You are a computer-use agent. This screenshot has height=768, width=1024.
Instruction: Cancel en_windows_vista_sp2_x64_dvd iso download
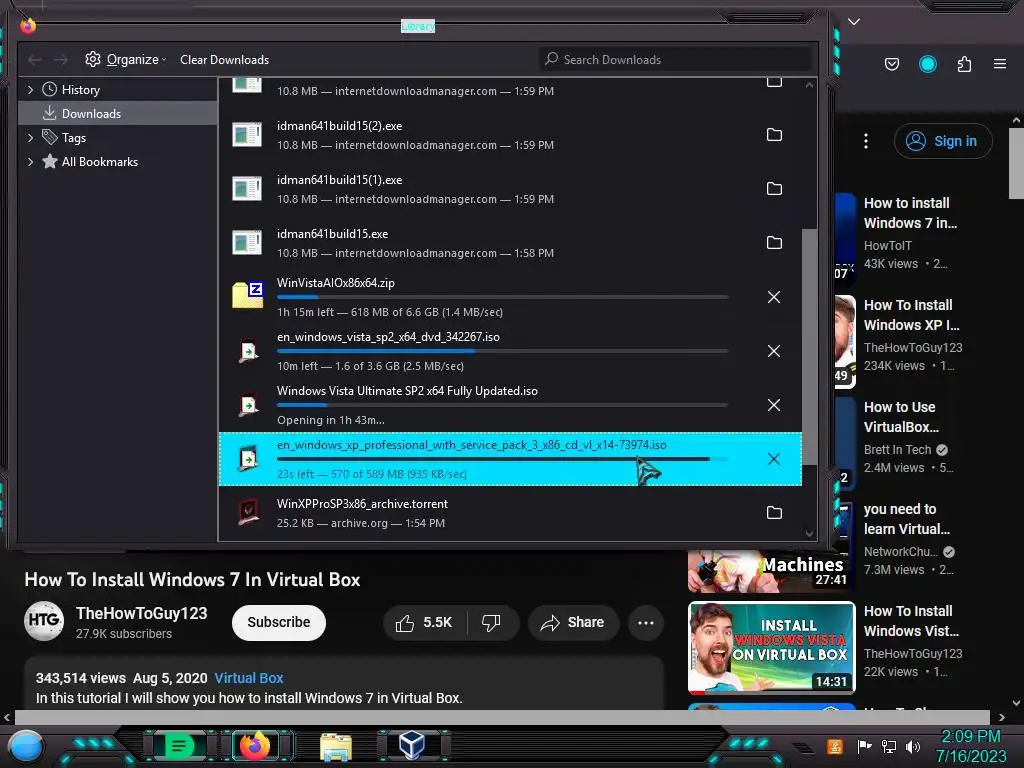pyautogui.click(x=774, y=351)
